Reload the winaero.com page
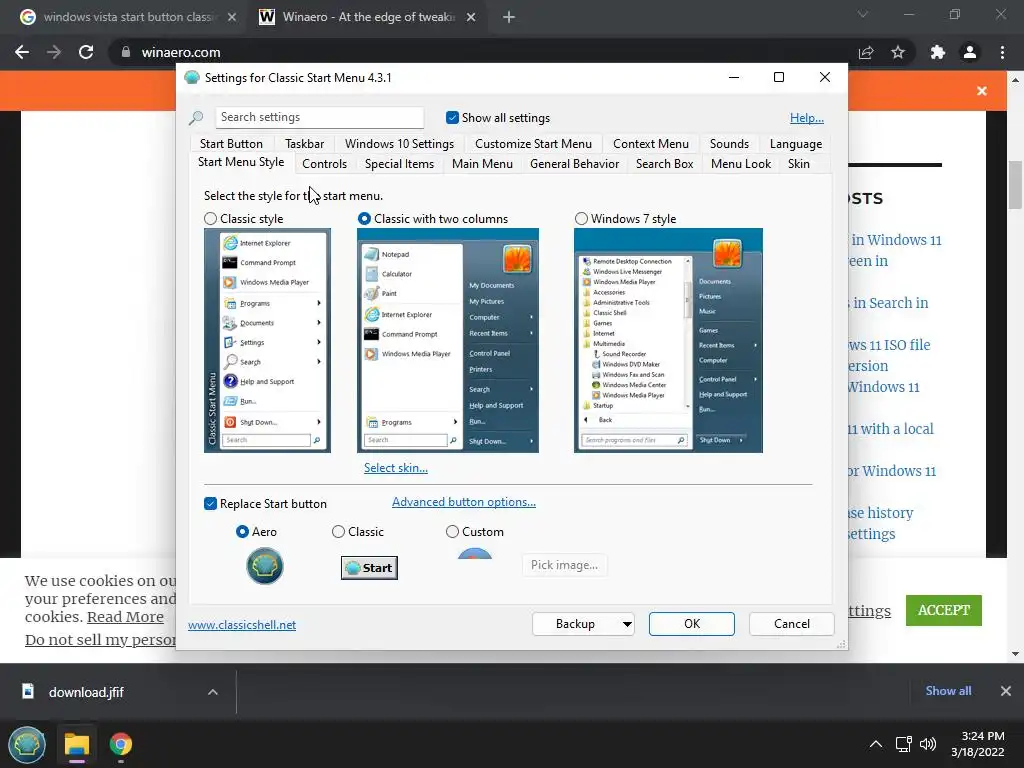The height and width of the screenshot is (768, 1024). tap(86, 52)
